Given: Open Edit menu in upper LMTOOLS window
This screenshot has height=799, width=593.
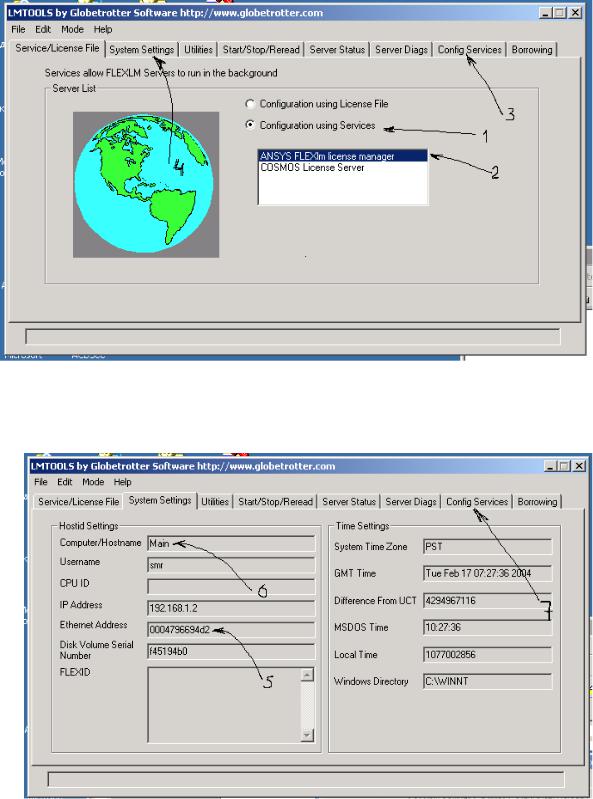Looking at the screenshot, I should (43, 30).
